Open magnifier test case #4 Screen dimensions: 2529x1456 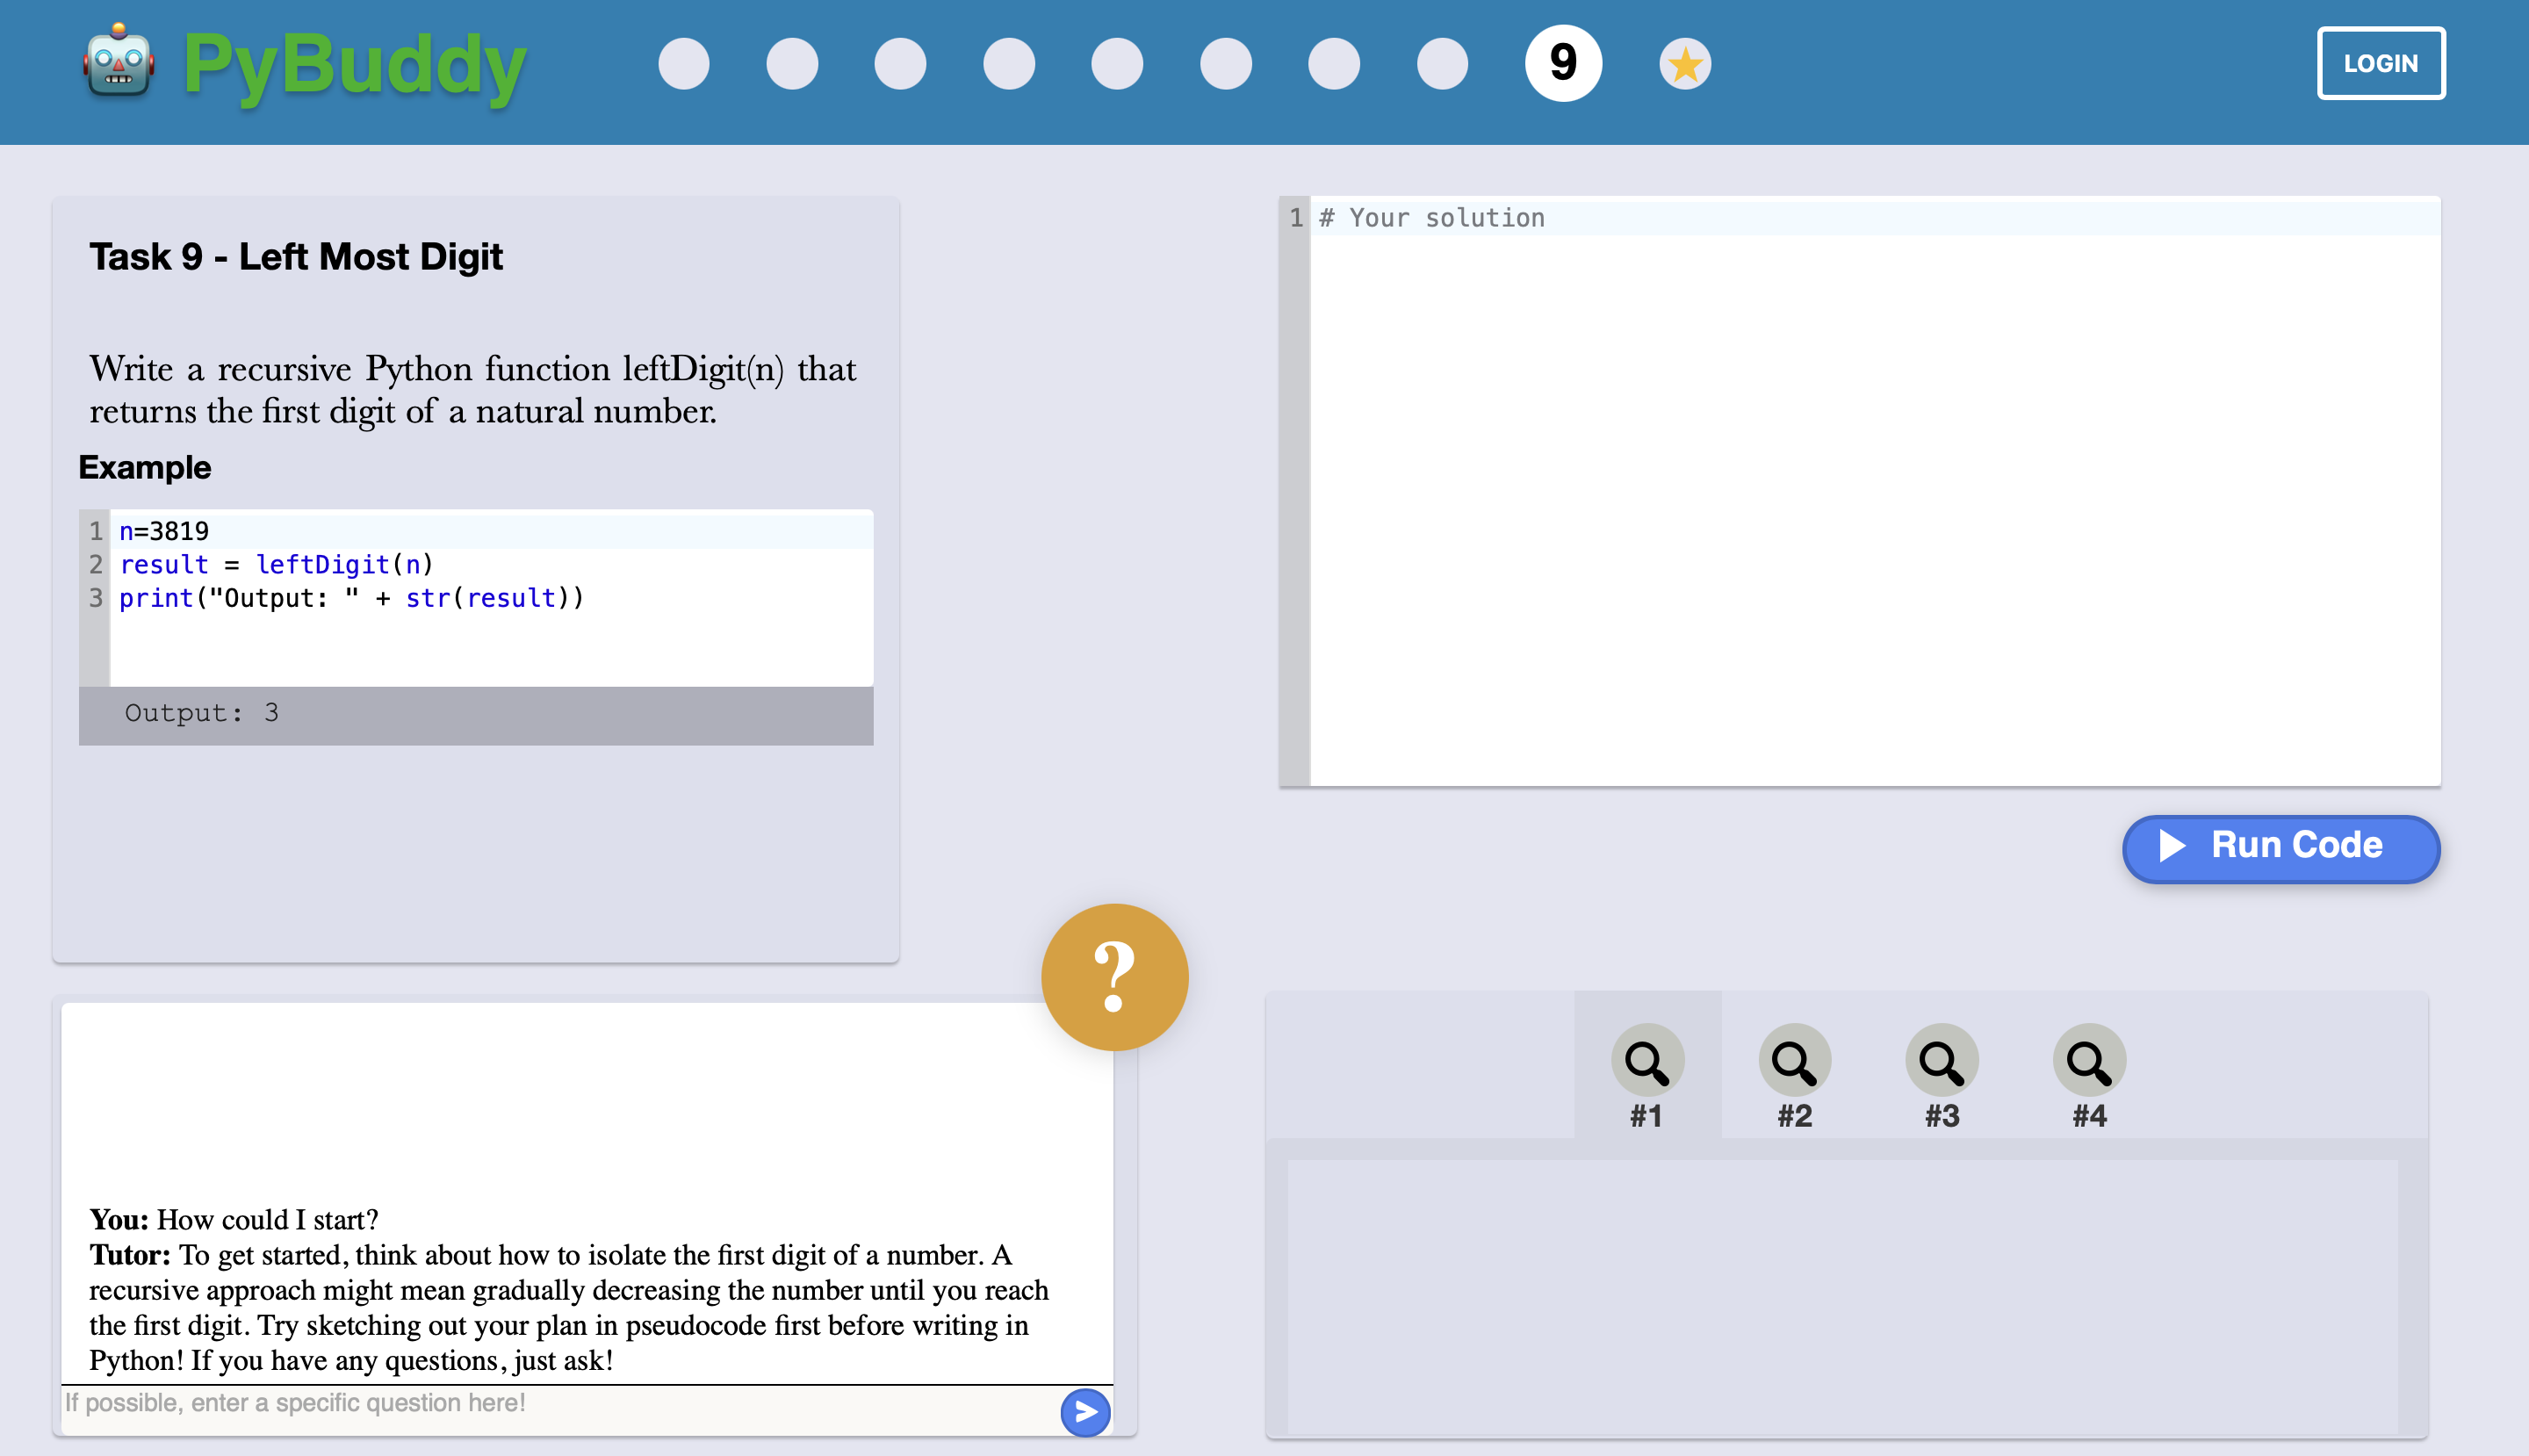(x=2088, y=1061)
